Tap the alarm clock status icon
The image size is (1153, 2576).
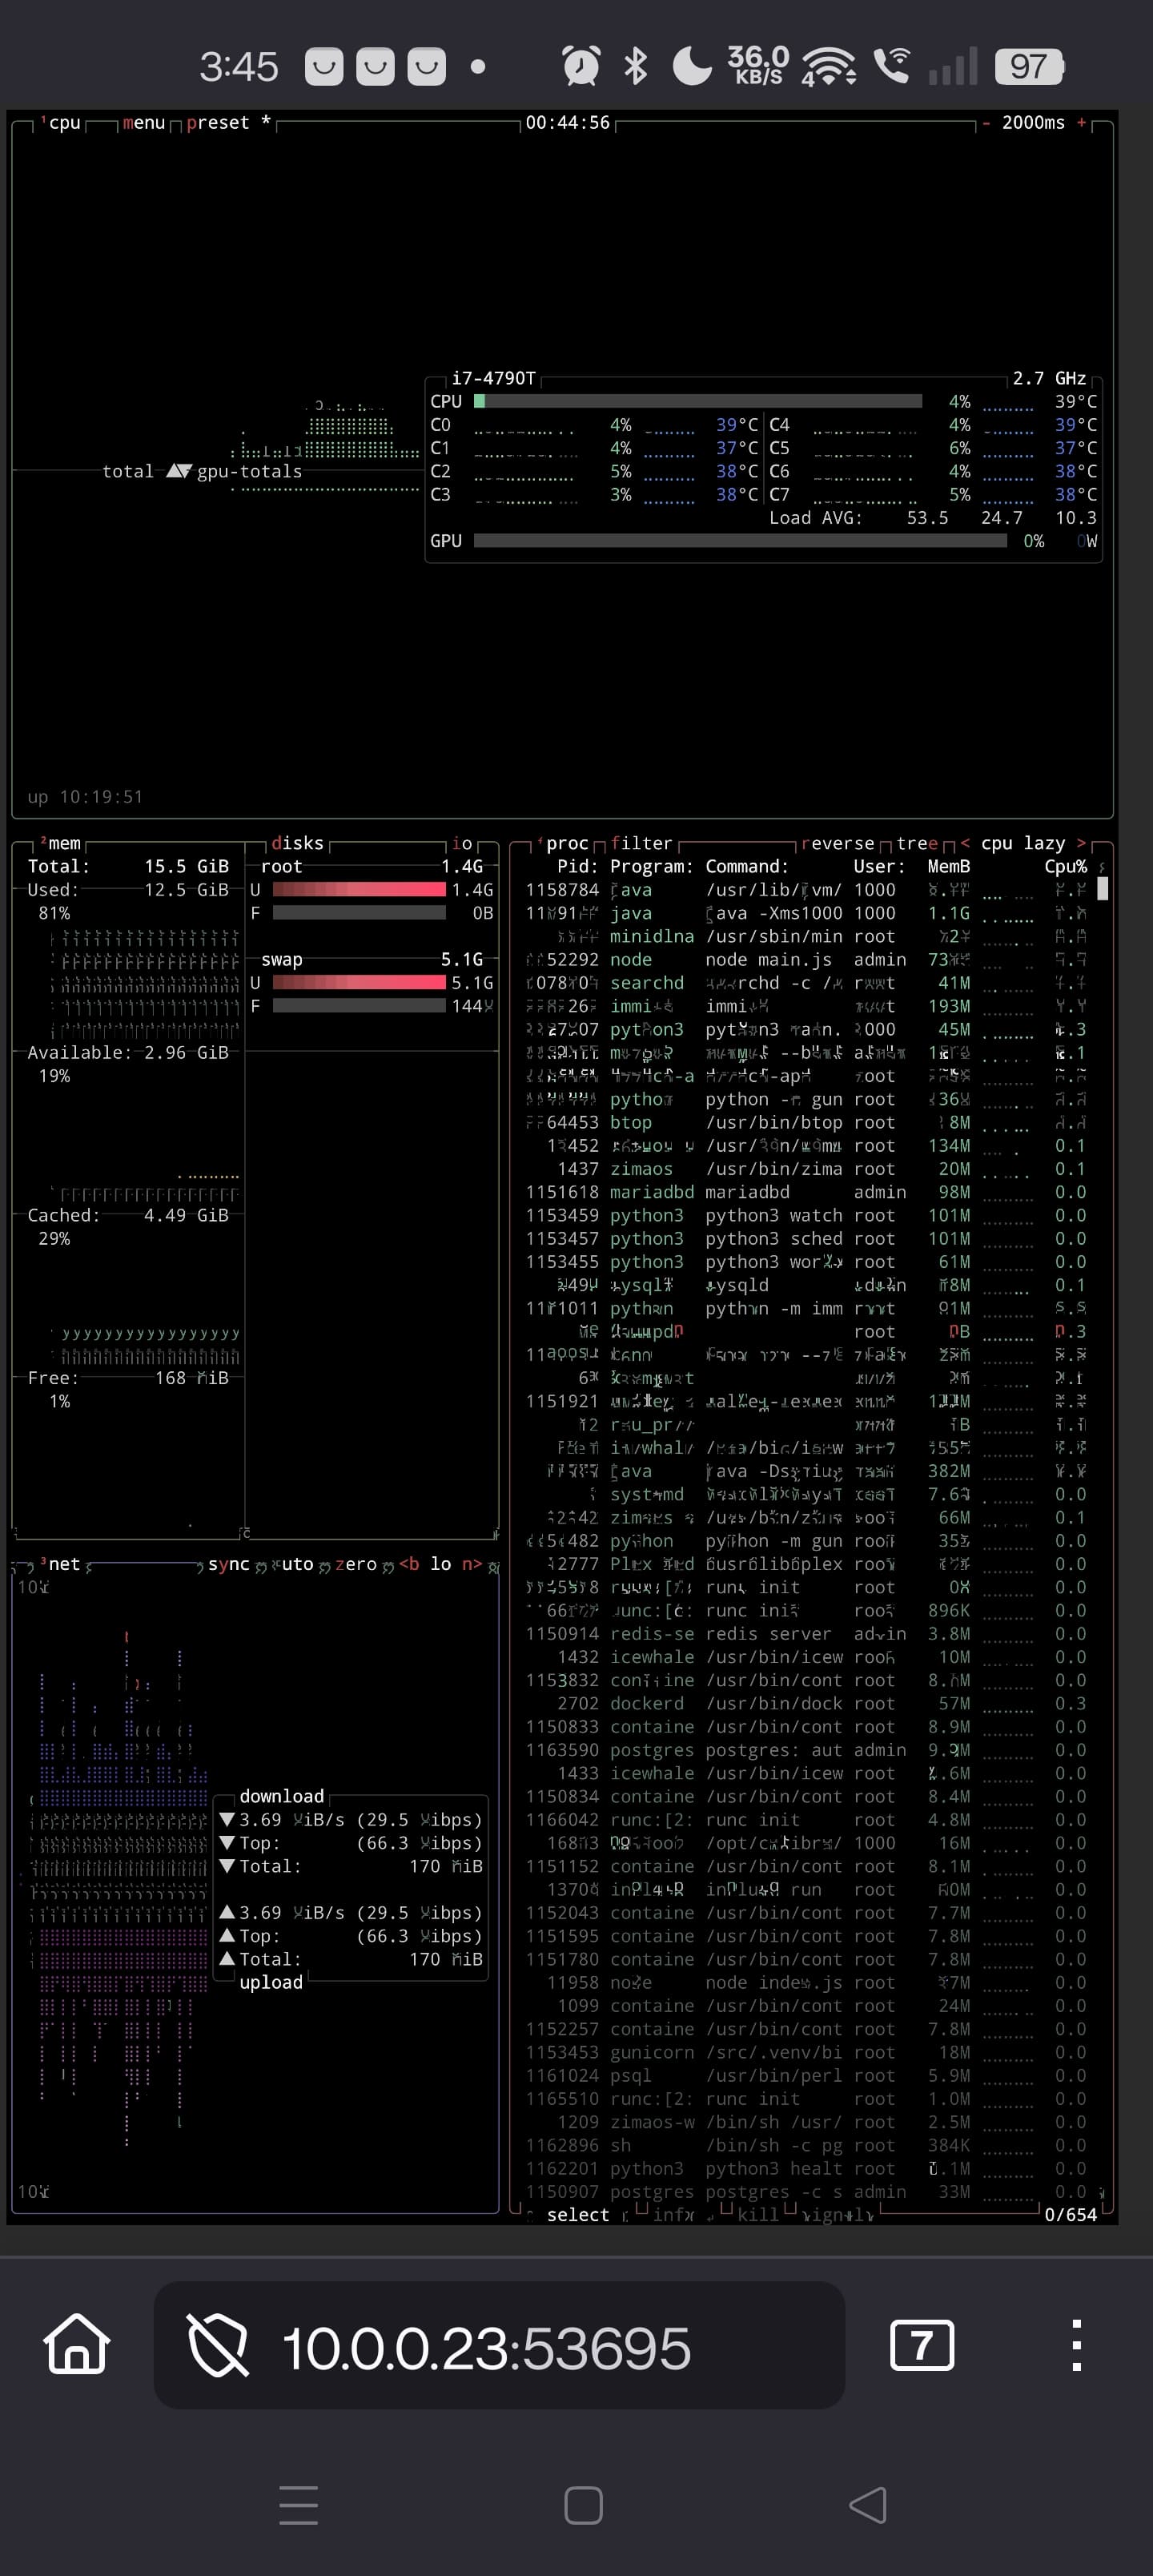tap(581, 66)
